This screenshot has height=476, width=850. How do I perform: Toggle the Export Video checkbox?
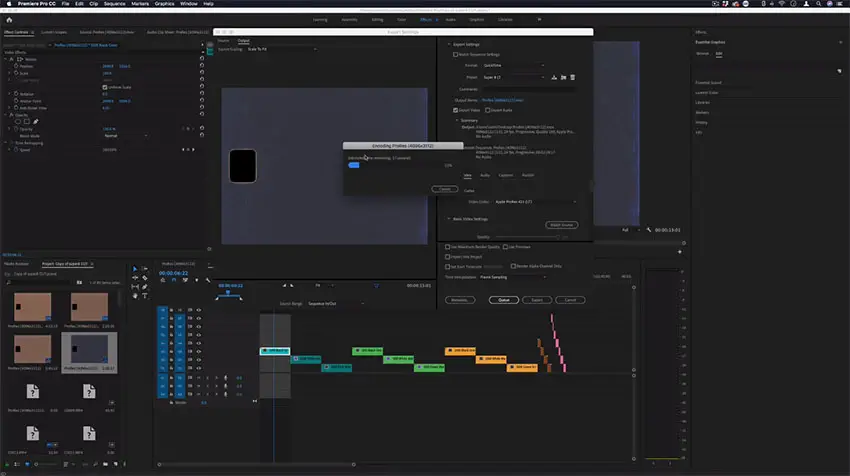coord(455,110)
